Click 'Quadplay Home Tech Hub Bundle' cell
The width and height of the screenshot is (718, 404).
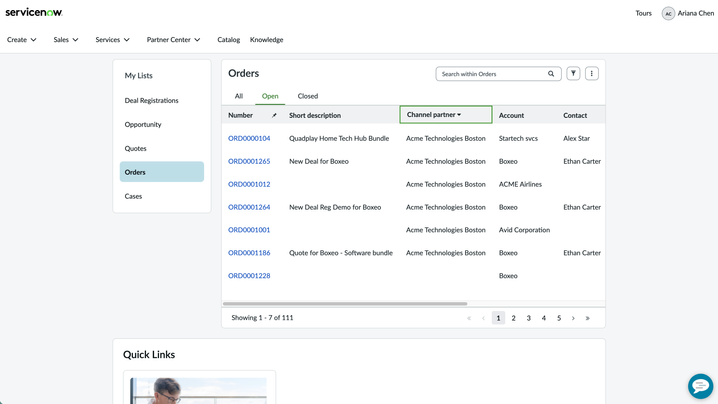(x=339, y=138)
